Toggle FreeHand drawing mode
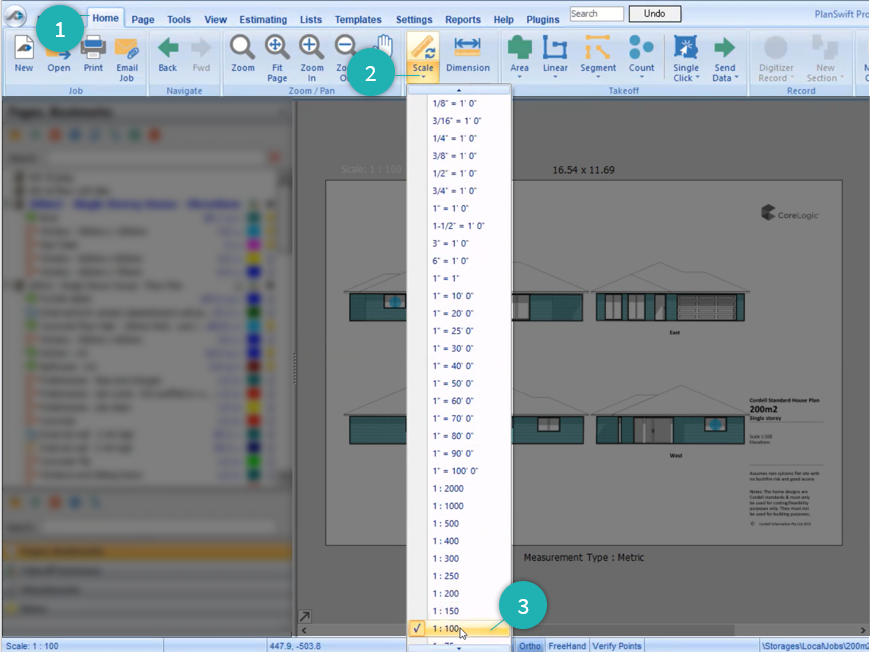This screenshot has width=870, height=652. [x=566, y=645]
